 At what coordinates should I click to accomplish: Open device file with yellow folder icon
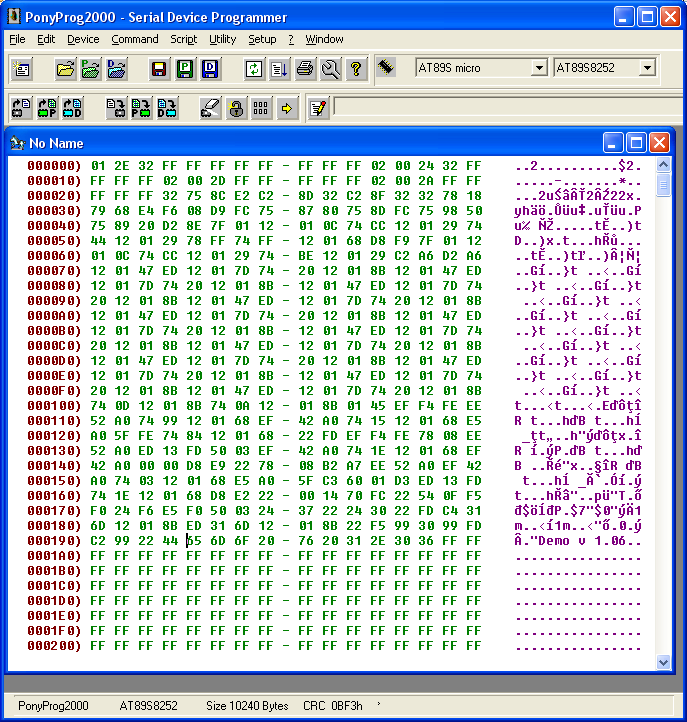pyautogui.click(x=65, y=69)
